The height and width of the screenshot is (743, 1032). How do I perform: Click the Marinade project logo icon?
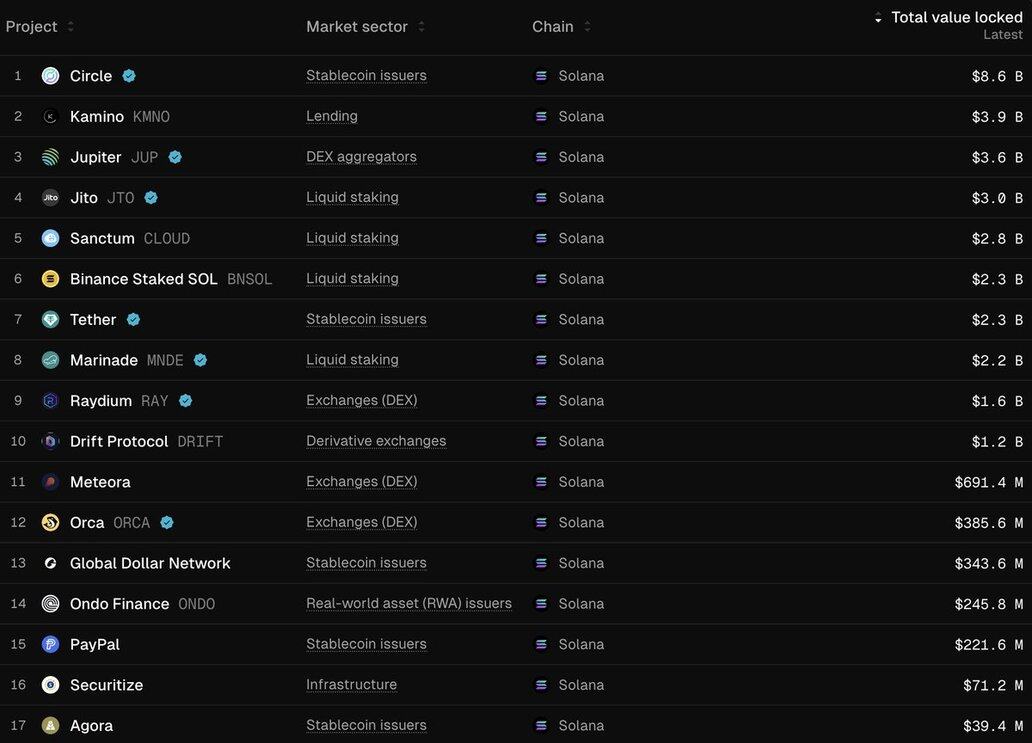coord(51,360)
